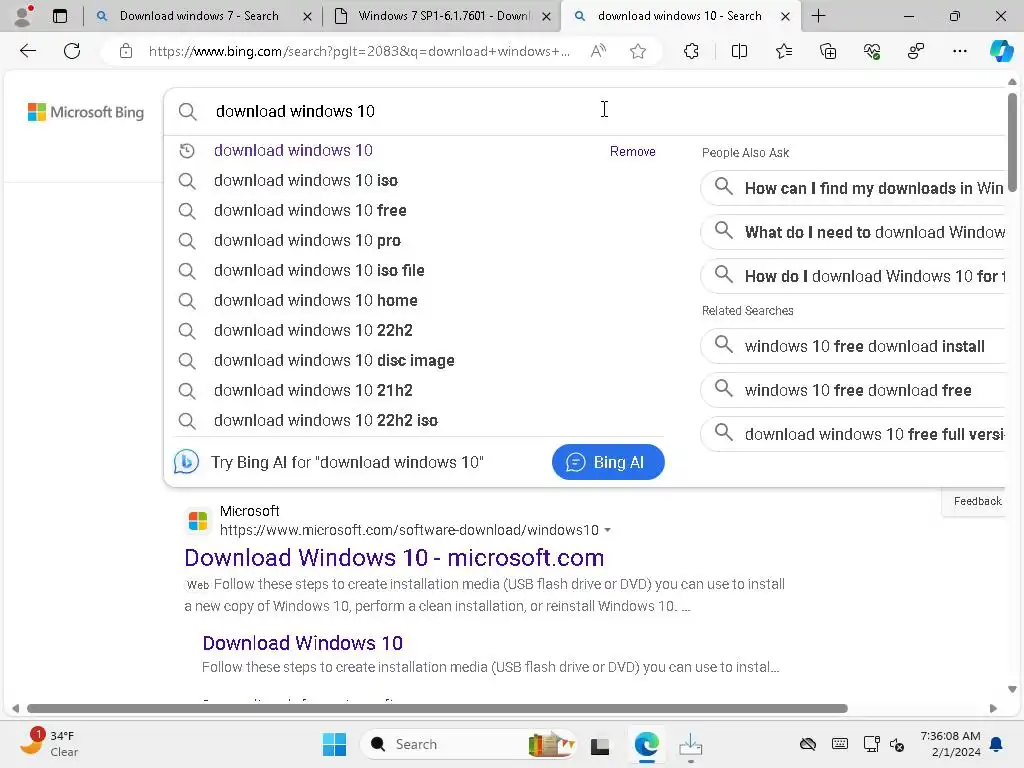1024x768 pixels.
Task: Open the Download Windows 10 sub-link
Action: [302, 643]
